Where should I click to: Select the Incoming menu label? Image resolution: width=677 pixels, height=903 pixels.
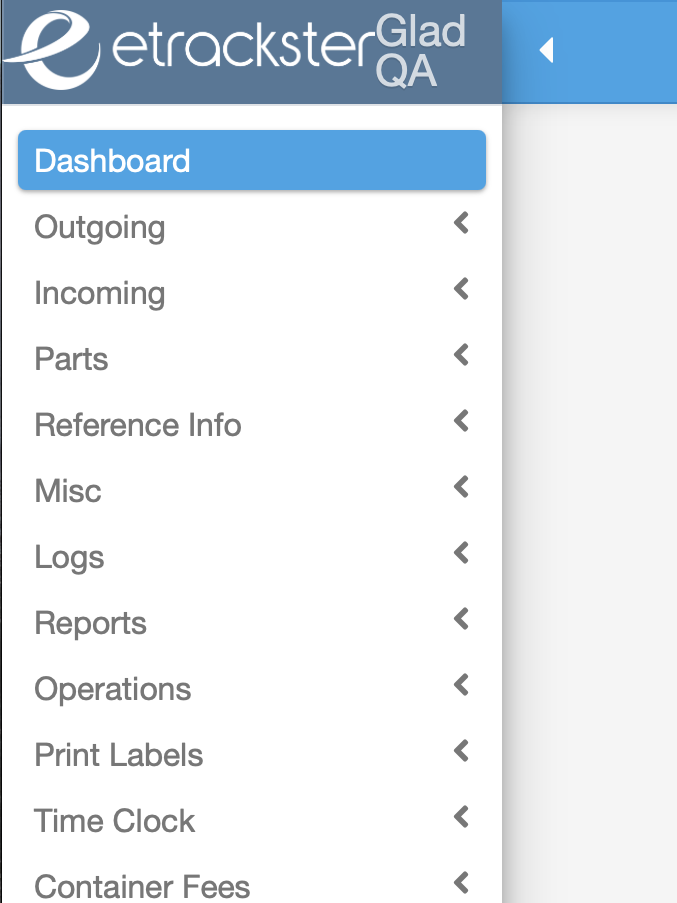[100, 293]
